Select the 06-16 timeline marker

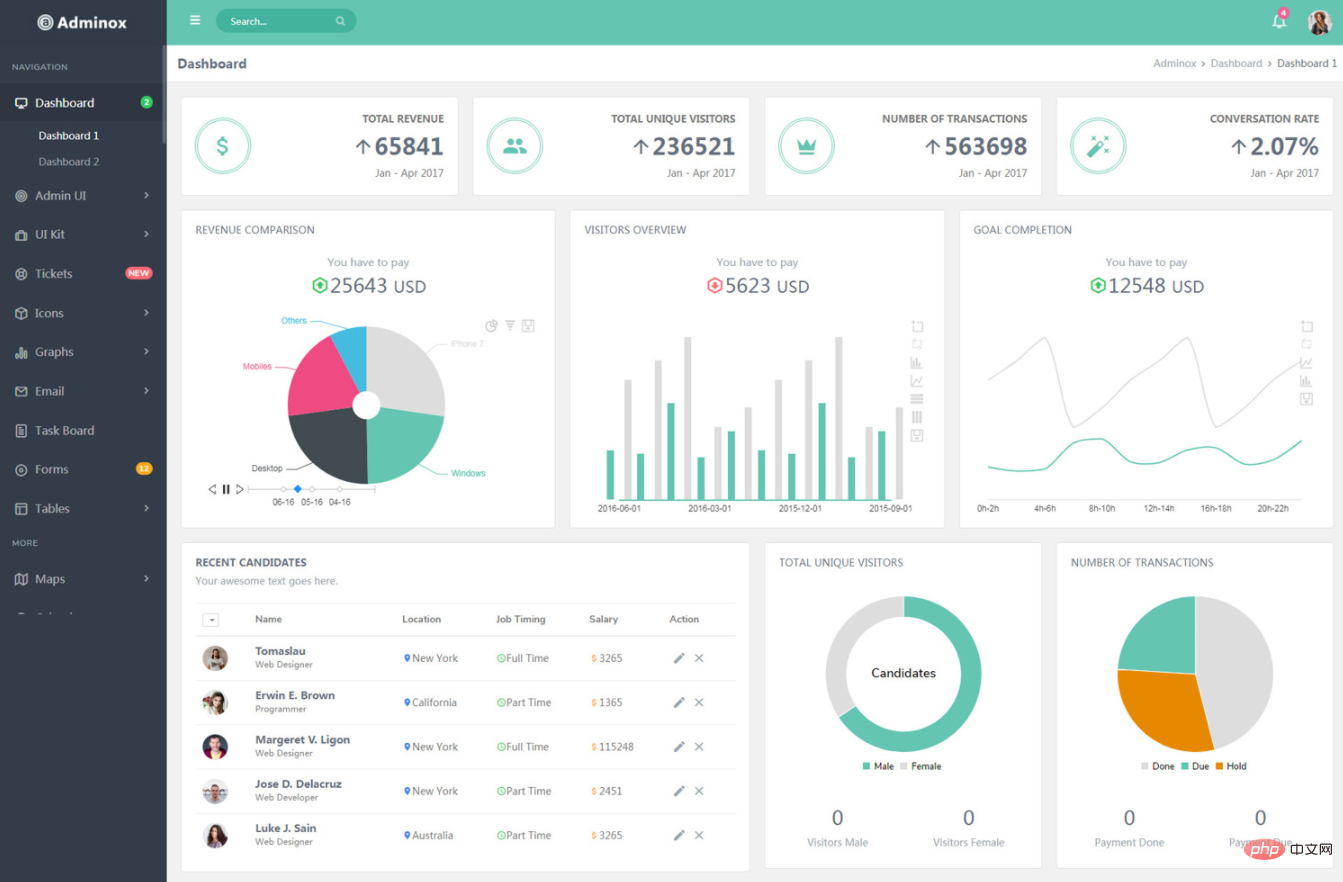click(284, 489)
